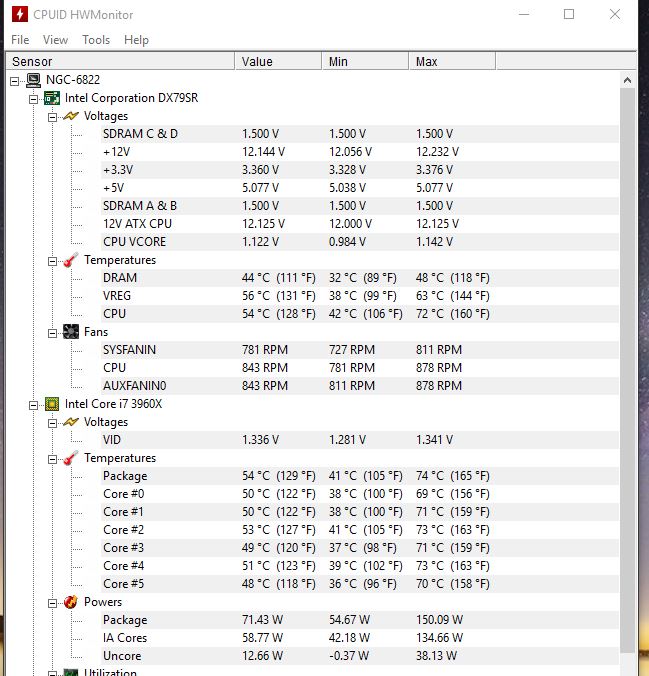The width and height of the screenshot is (649, 676).
Task: Click the Min column header
Action: coord(365,61)
